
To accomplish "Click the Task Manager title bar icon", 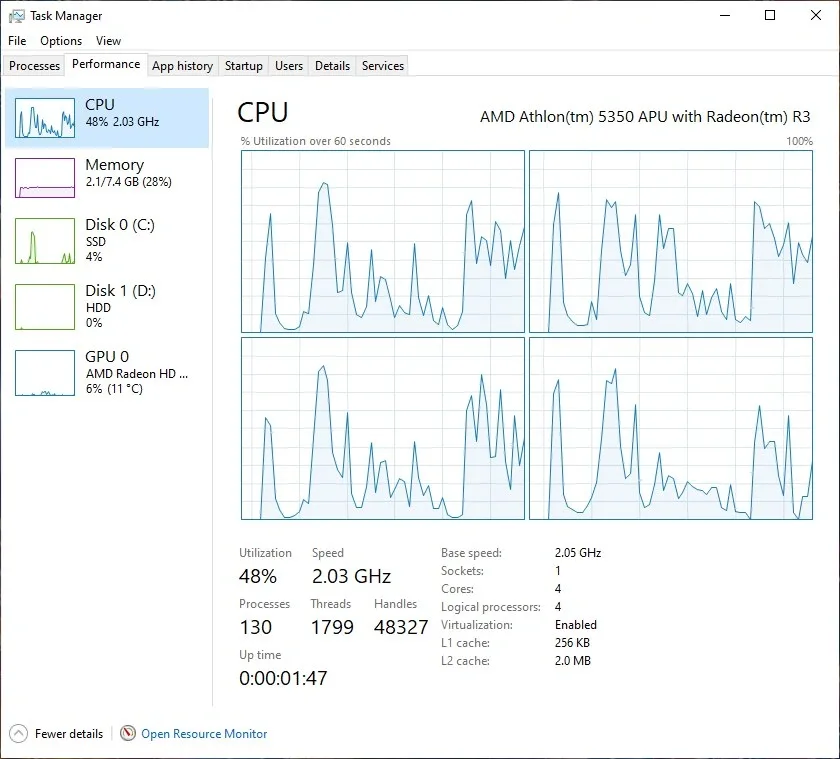I will pyautogui.click(x=17, y=16).
